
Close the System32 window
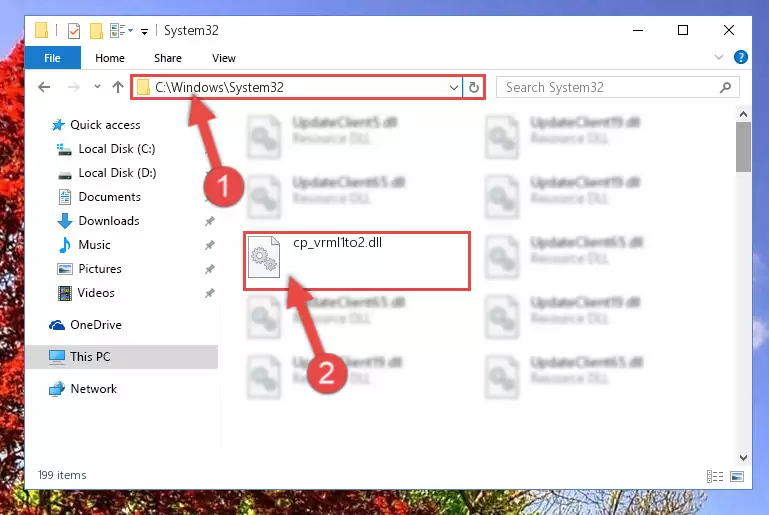(729, 30)
